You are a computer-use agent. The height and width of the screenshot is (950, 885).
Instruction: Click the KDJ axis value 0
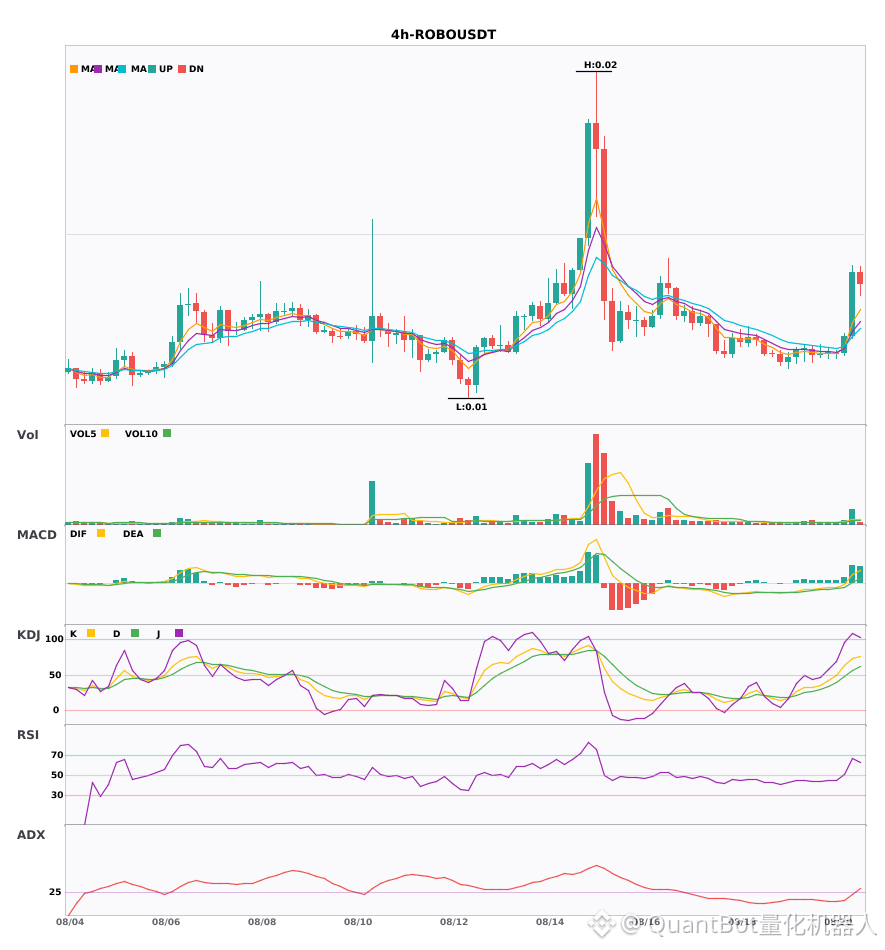56,710
